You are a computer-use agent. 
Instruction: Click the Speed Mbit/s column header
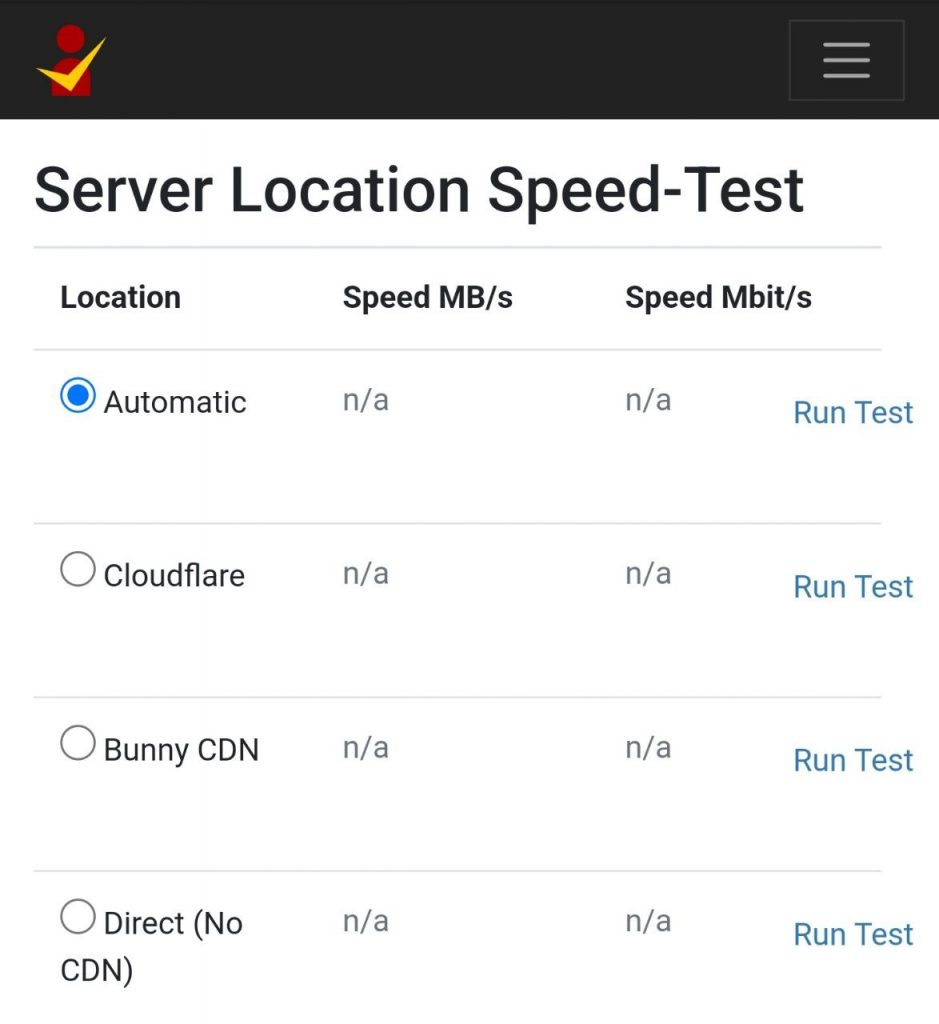click(718, 298)
